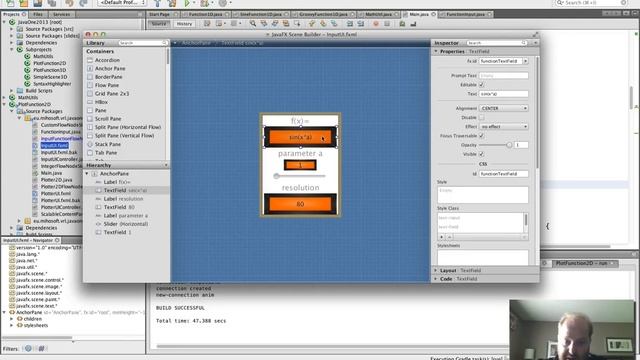Click the Inspector search field
Viewport: 640px width, 360px height.
click(497, 43)
